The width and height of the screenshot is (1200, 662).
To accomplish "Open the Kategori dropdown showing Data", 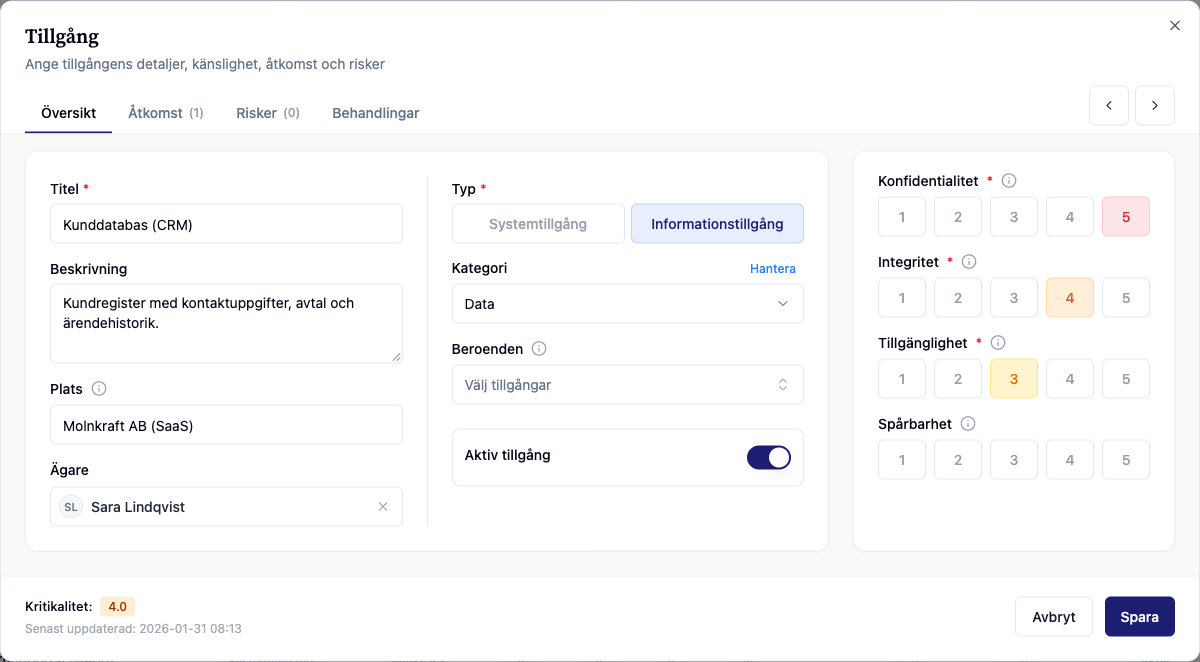I will (628, 304).
